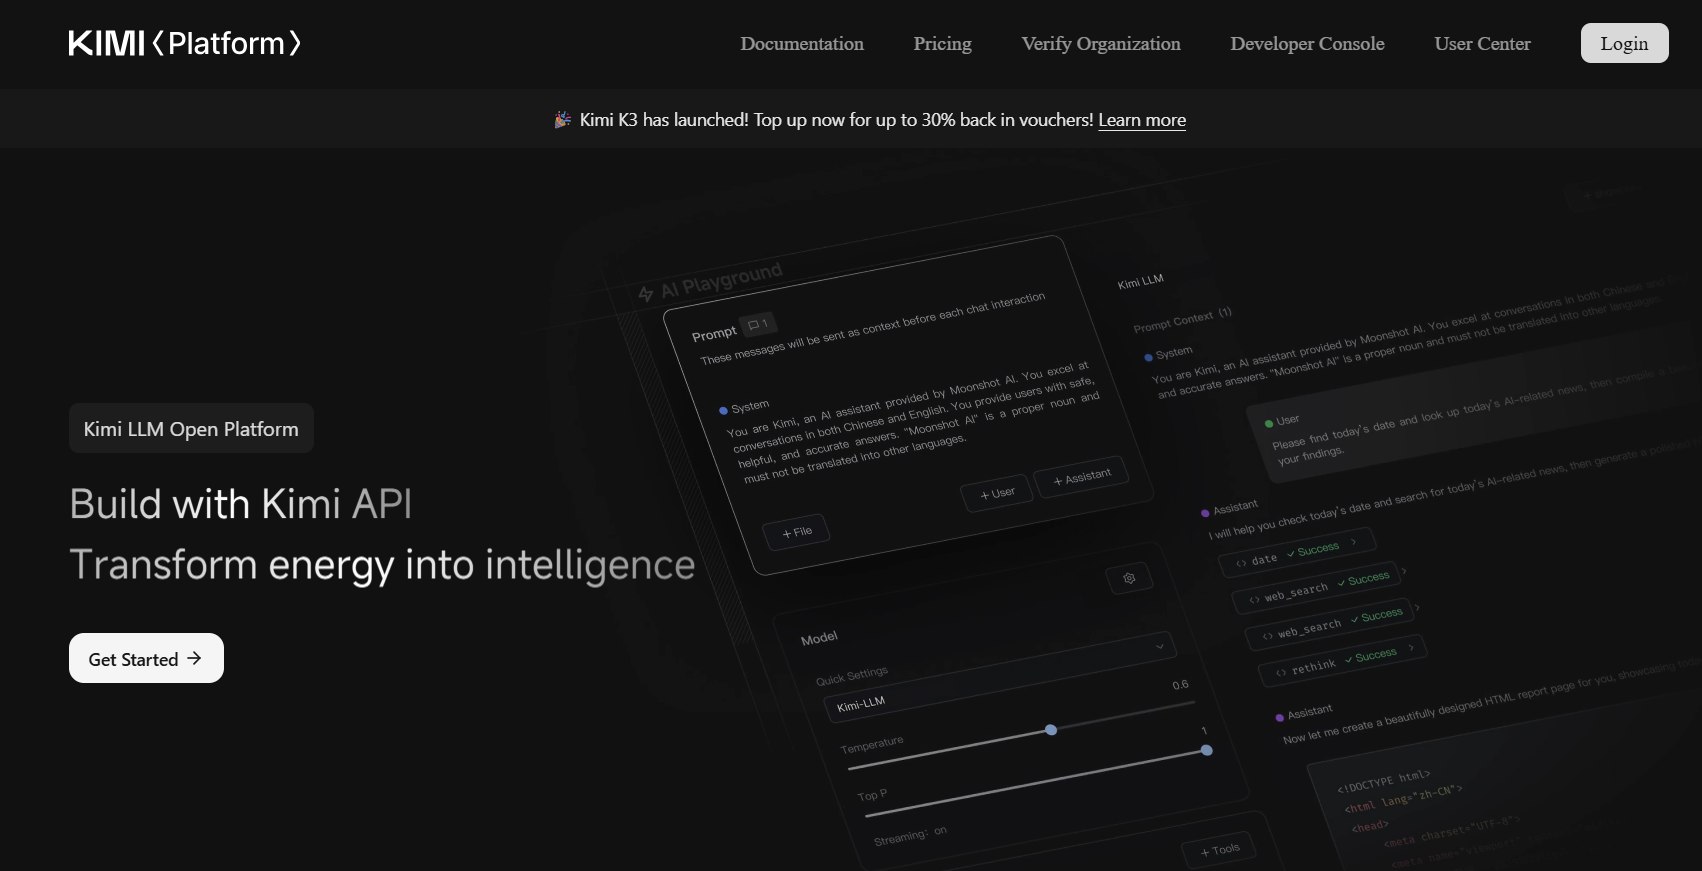
Task: Navigate to User Center
Action: [x=1482, y=43]
